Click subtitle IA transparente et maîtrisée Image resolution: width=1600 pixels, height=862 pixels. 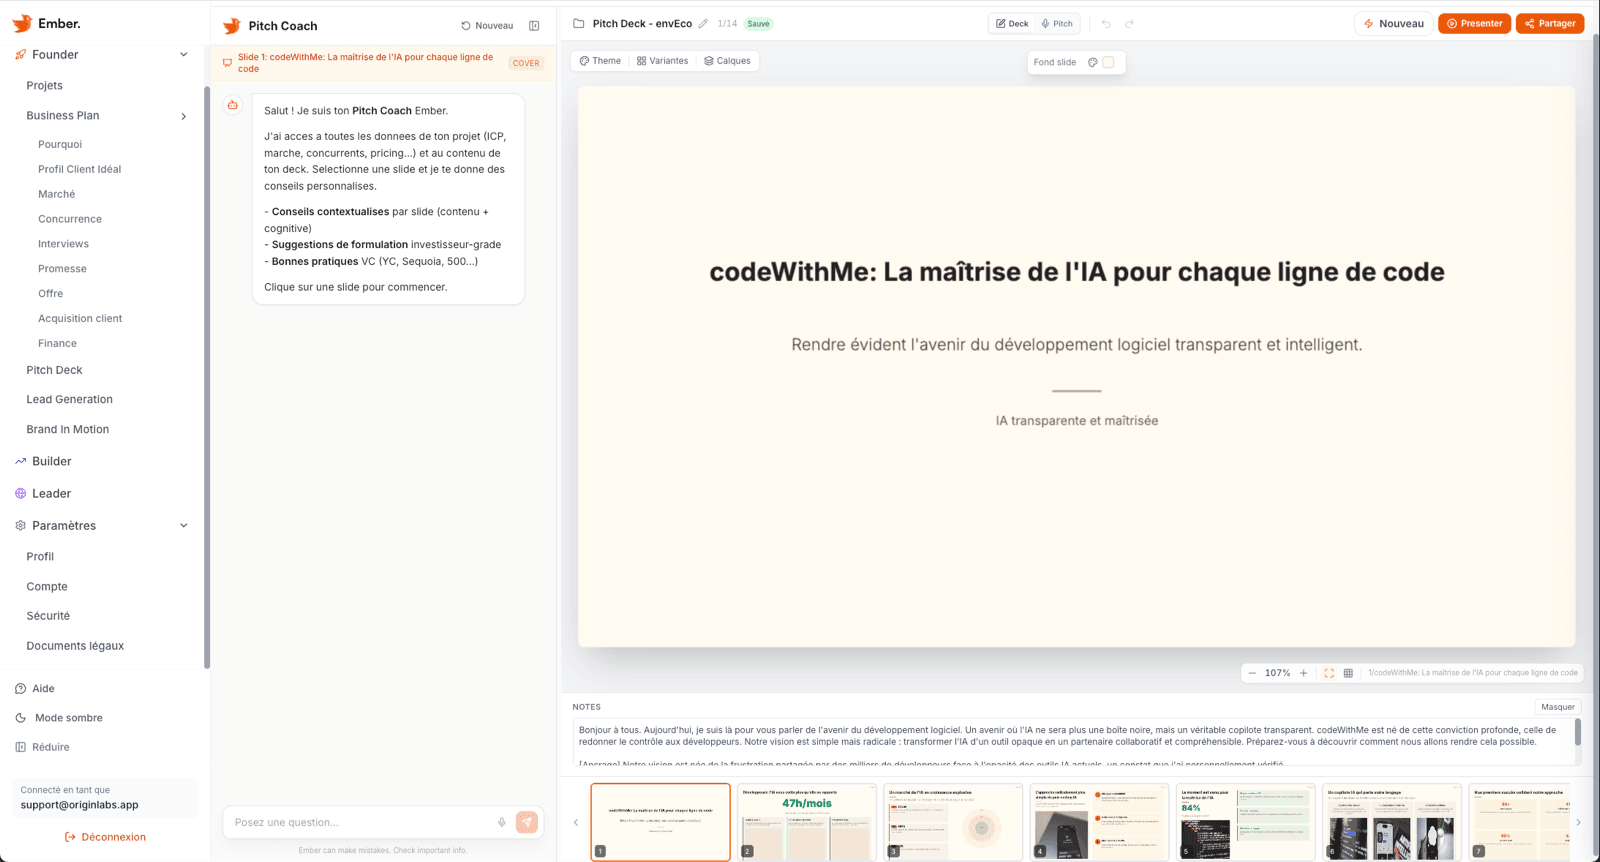pyautogui.click(x=1077, y=421)
